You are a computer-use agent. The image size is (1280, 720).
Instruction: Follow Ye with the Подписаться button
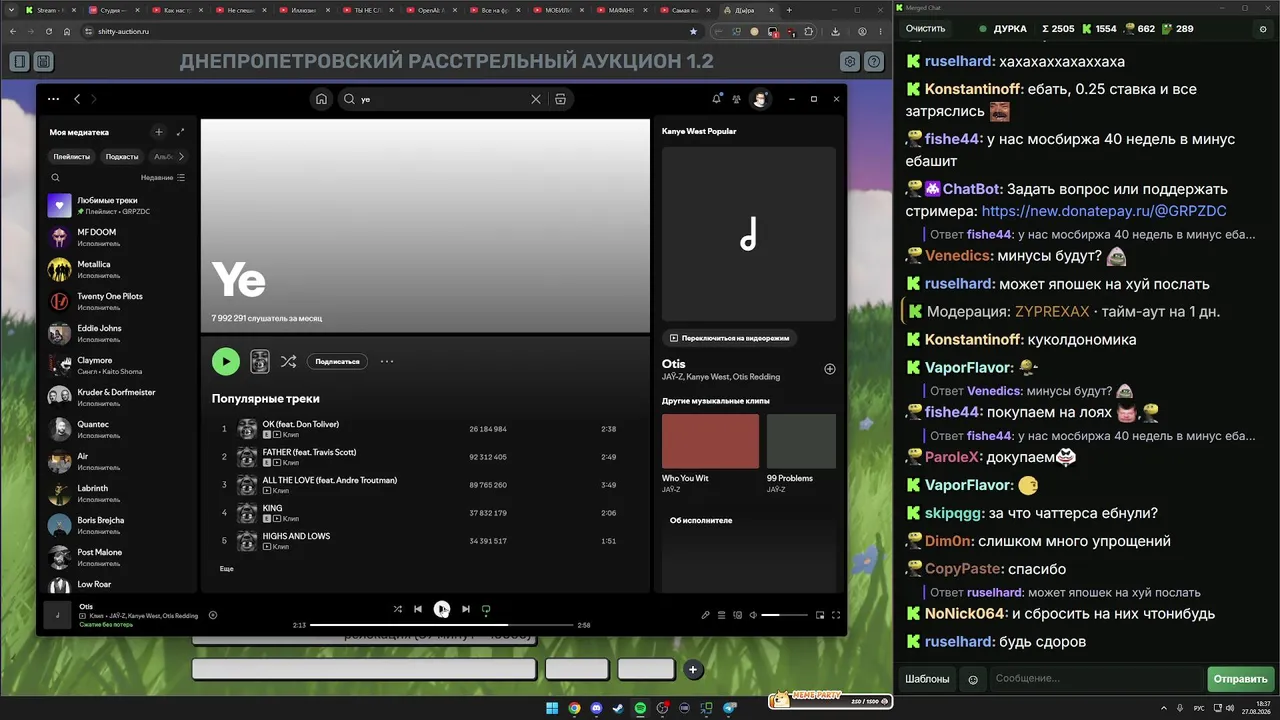point(337,362)
